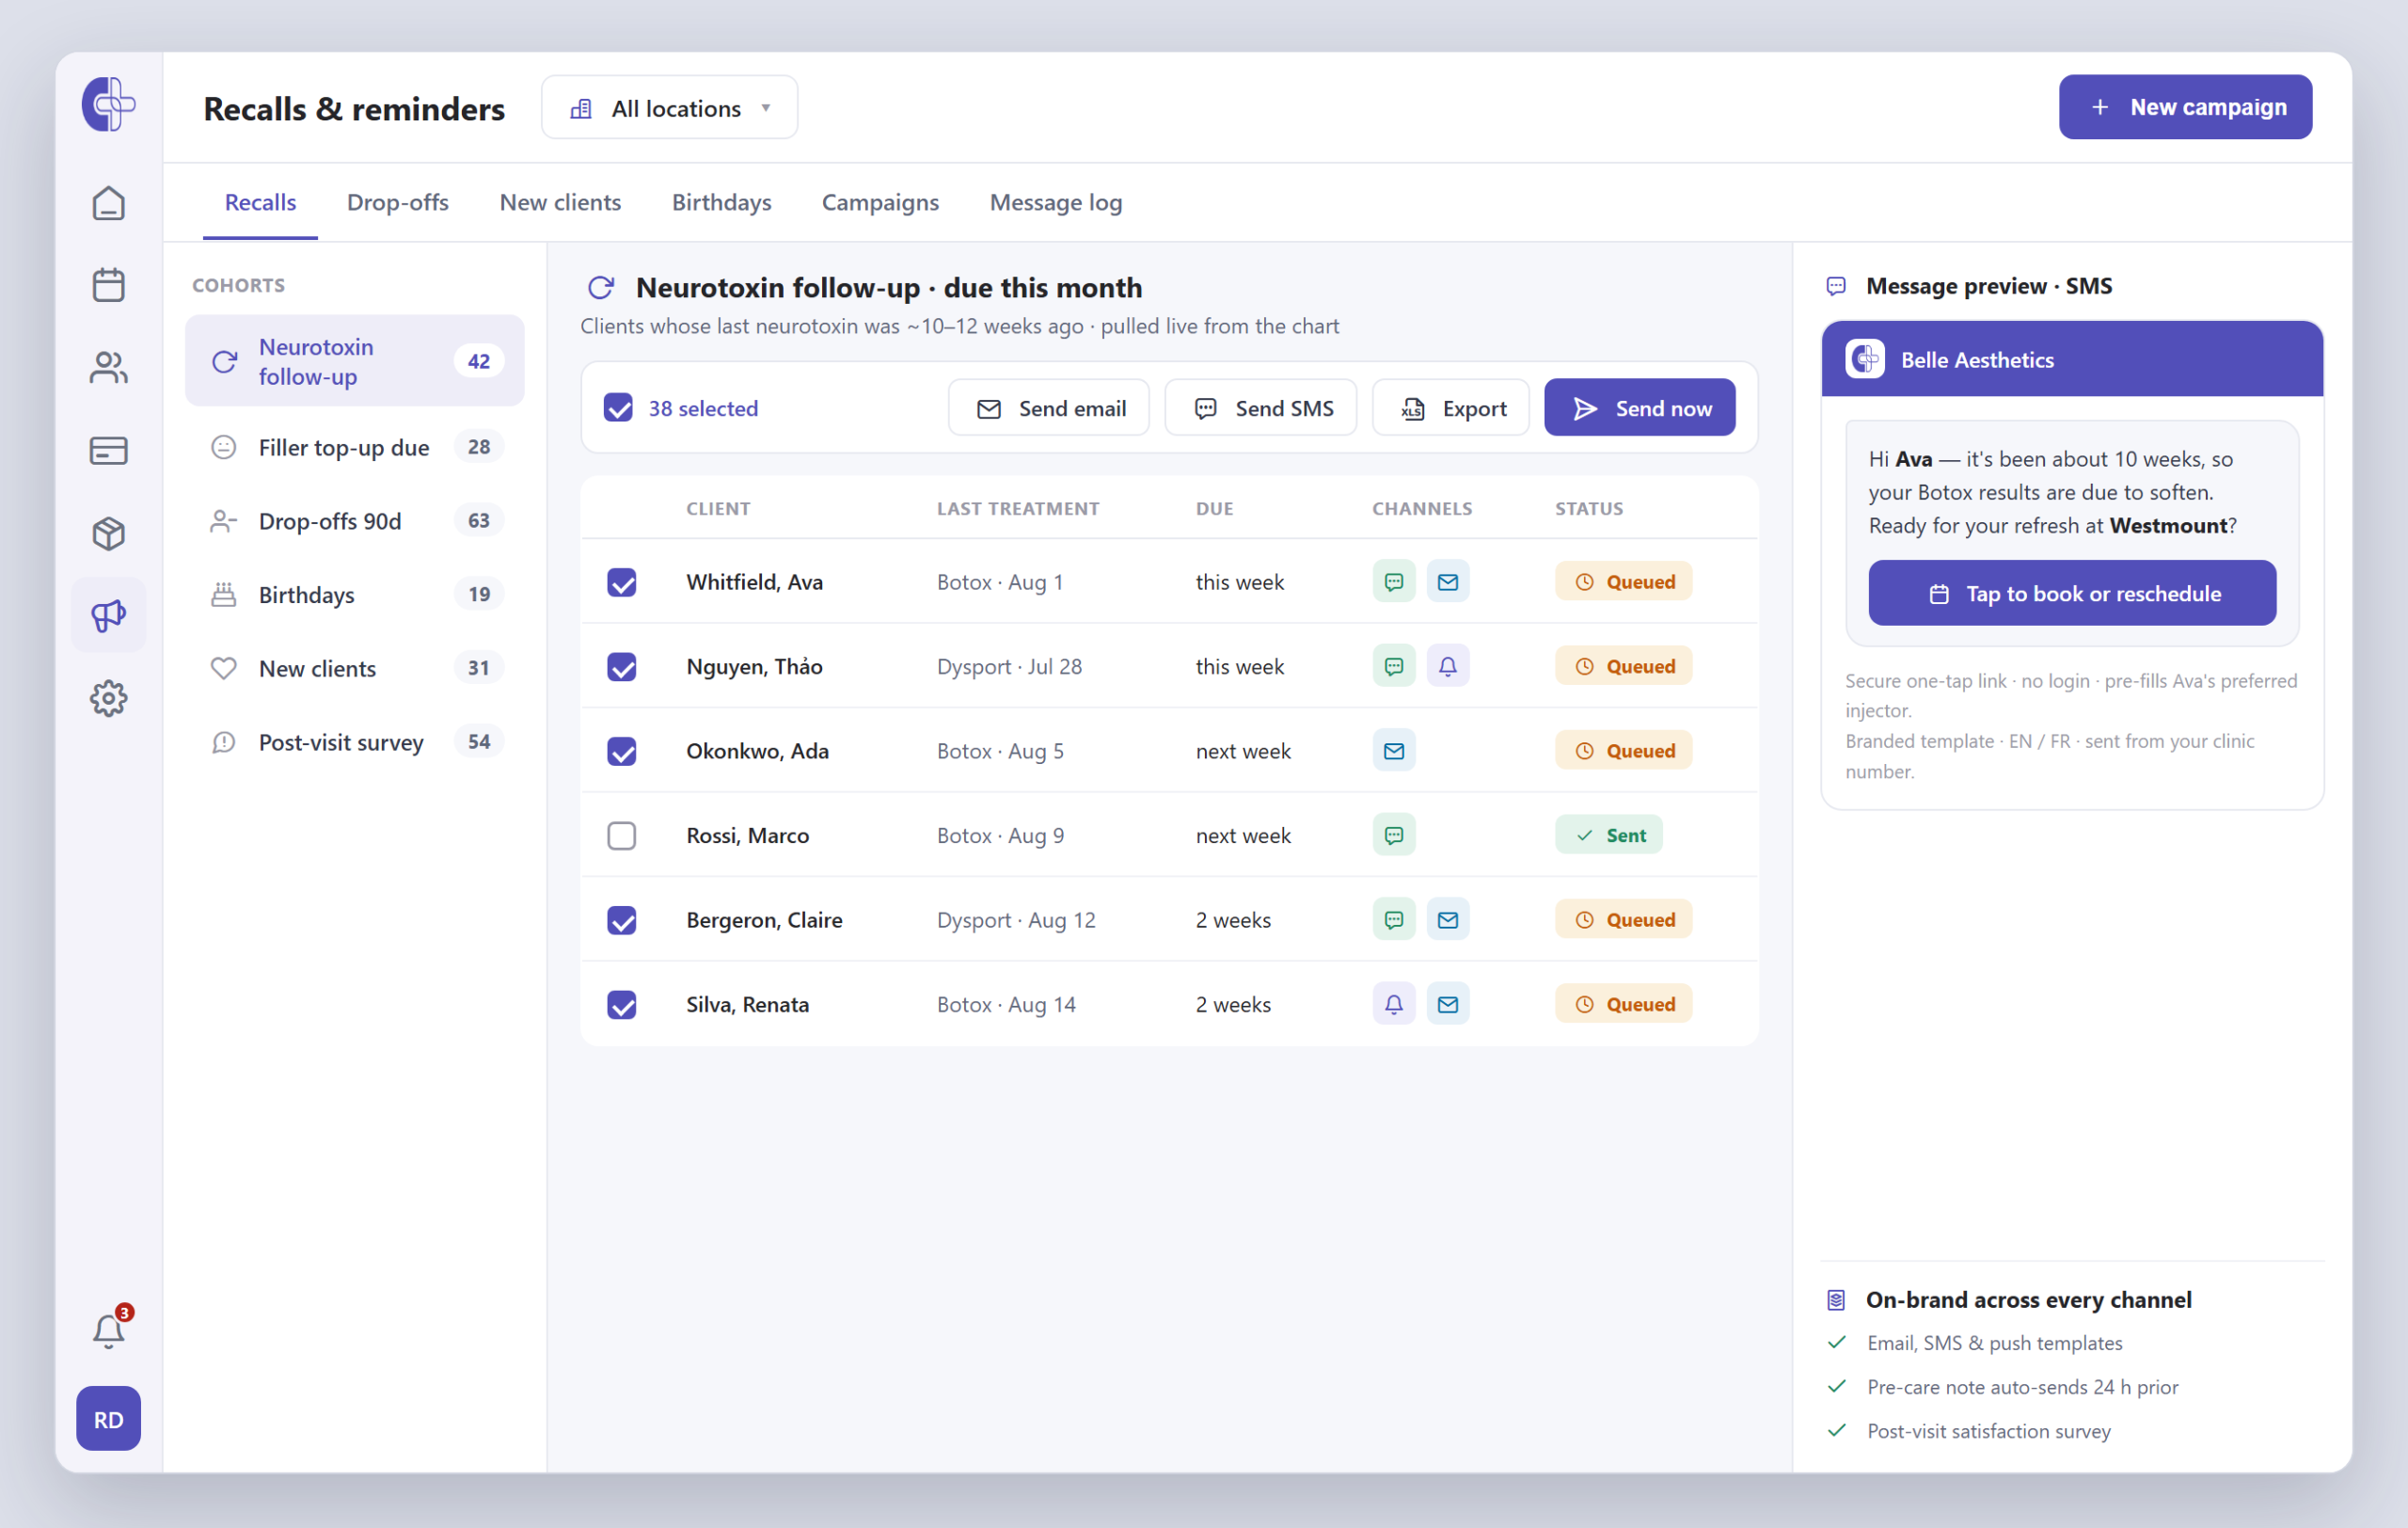Click the Export button
2408x1528 pixels.
coord(1450,408)
